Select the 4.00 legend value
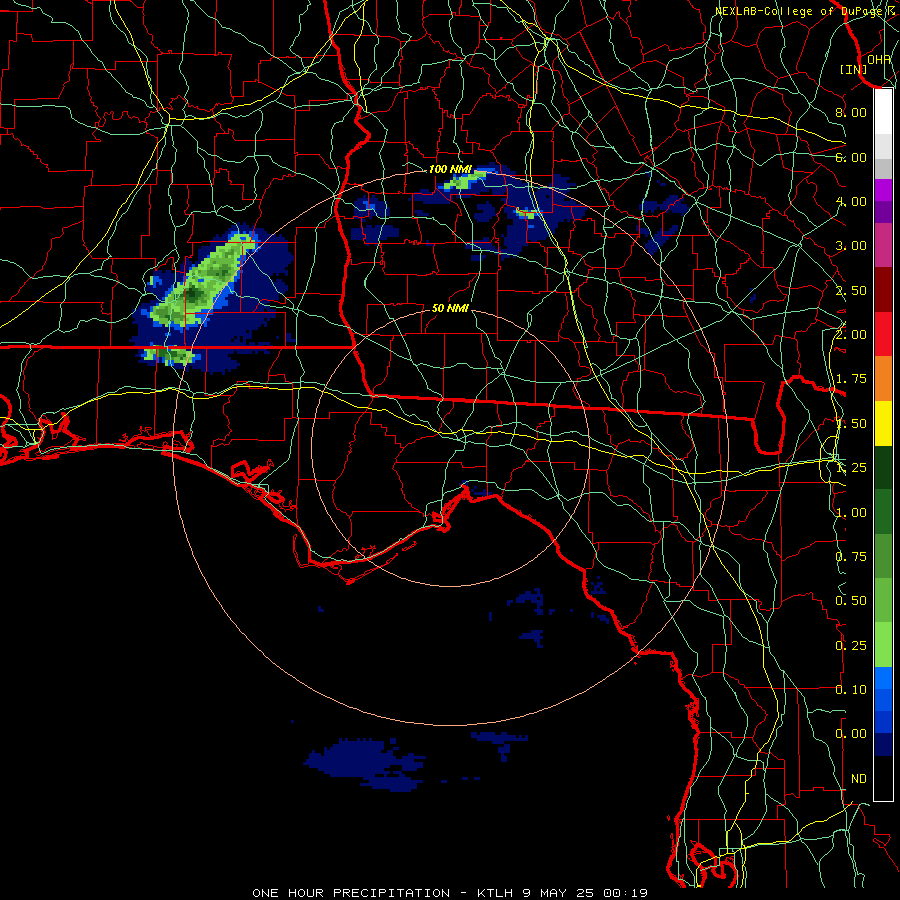 pyautogui.click(x=851, y=201)
